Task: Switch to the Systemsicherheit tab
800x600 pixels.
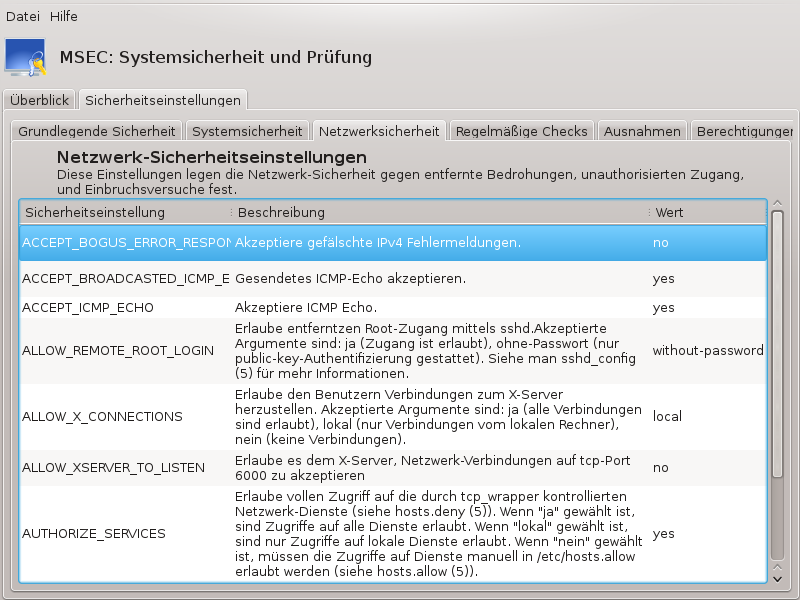Action: pyautogui.click(x=247, y=131)
